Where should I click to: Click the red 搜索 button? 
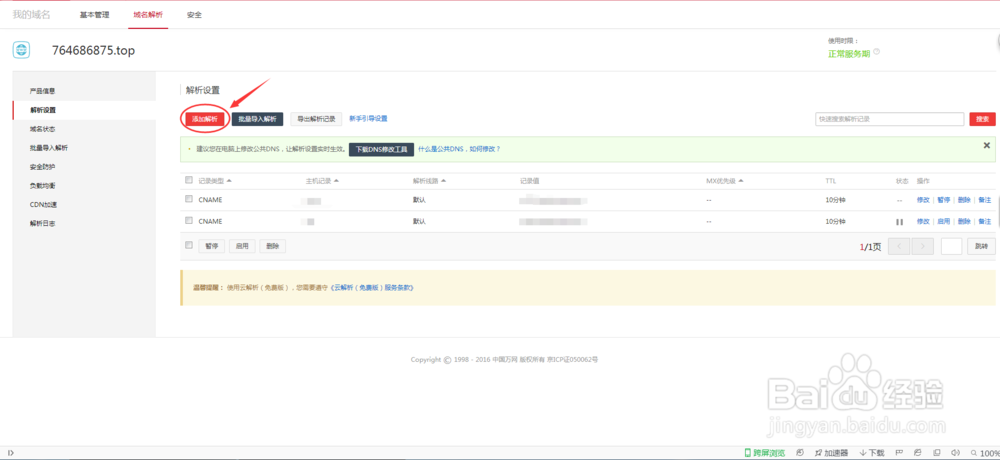coord(982,119)
